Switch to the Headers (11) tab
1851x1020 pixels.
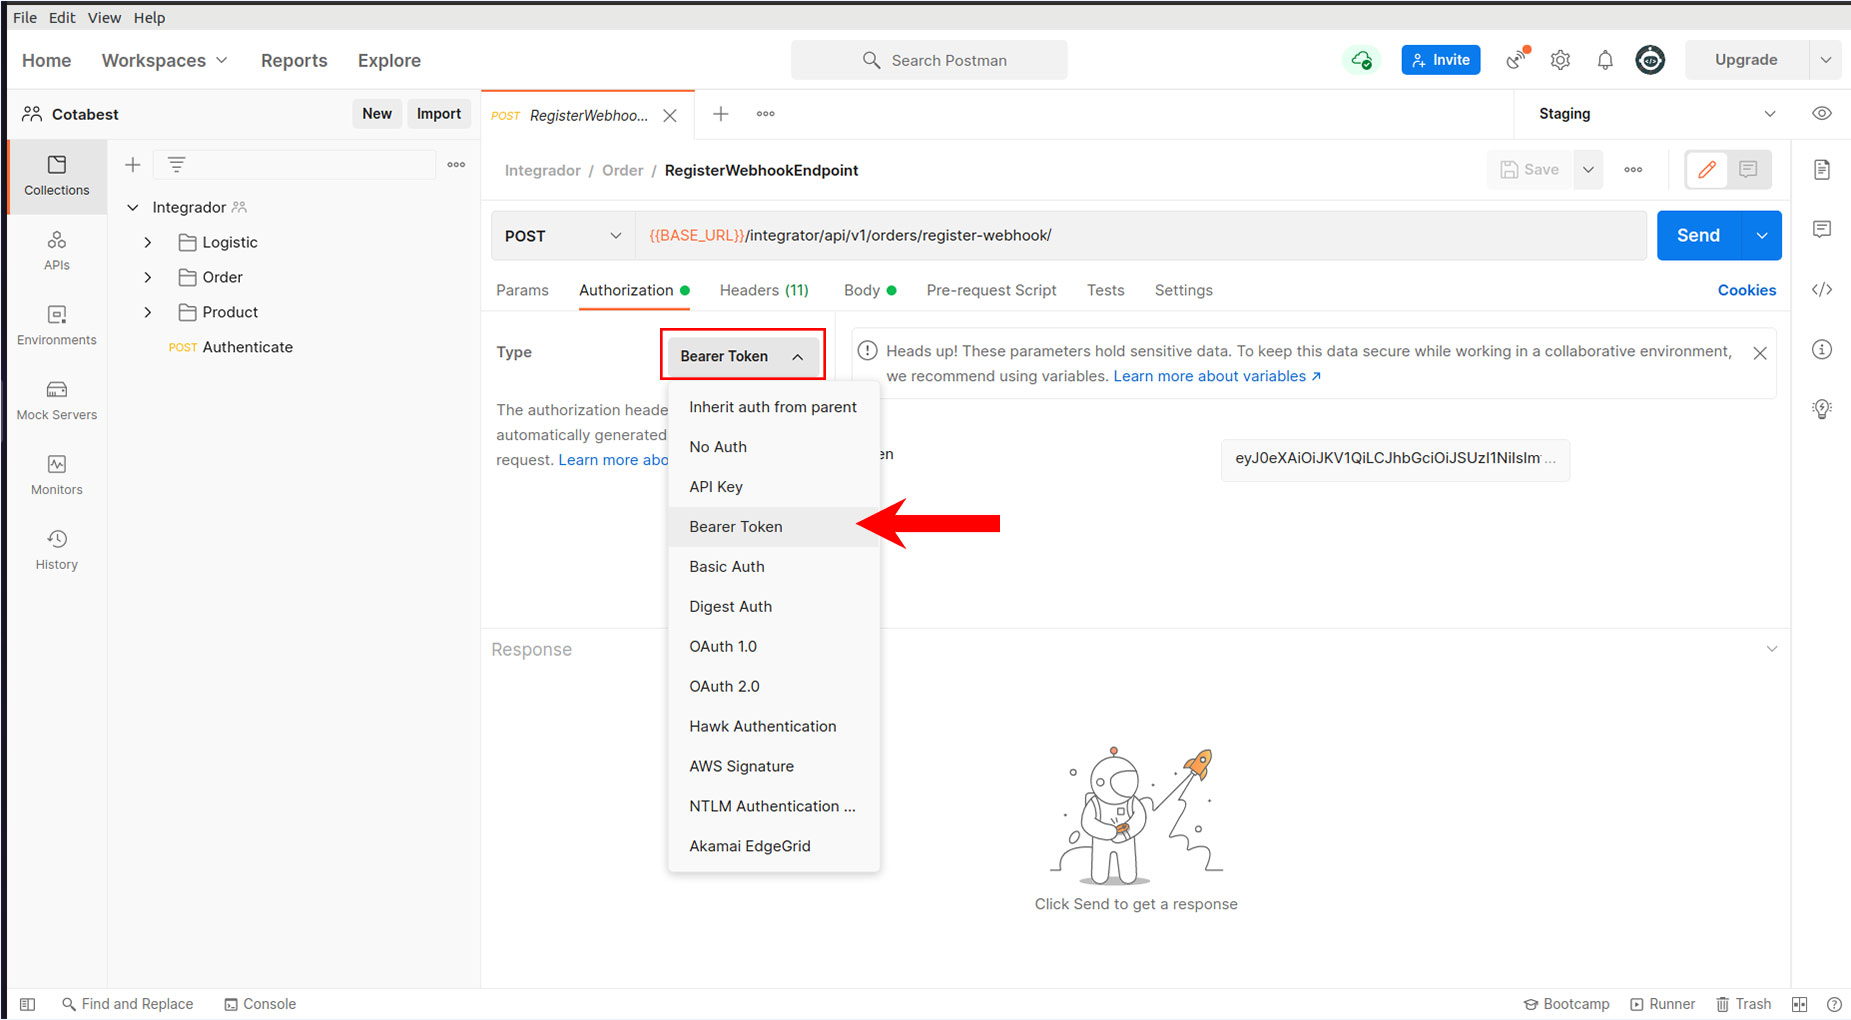click(764, 290)
